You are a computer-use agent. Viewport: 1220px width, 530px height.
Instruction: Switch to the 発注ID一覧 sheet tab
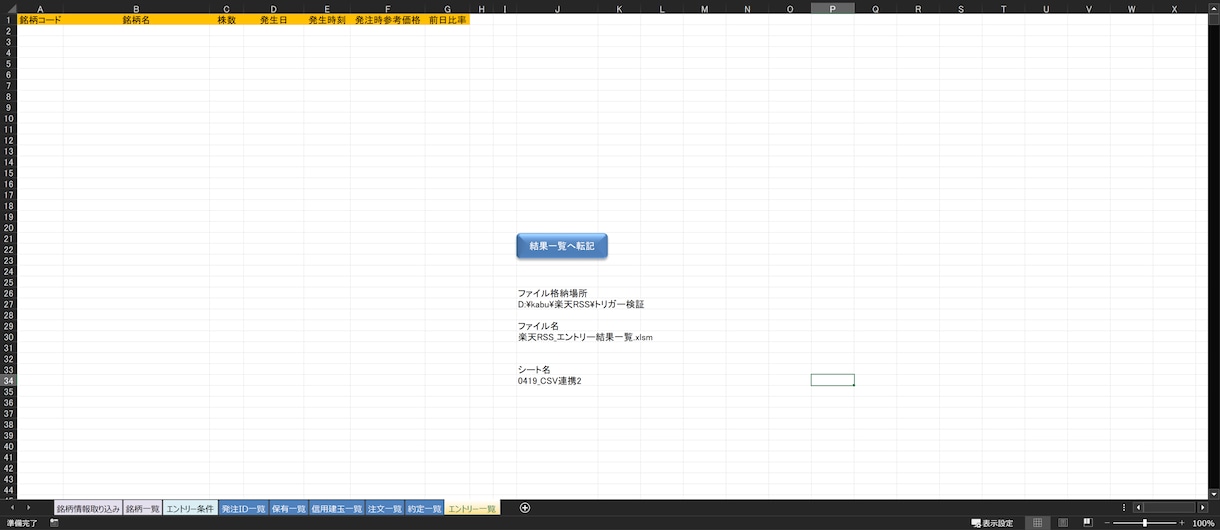[x=243, y=509]
